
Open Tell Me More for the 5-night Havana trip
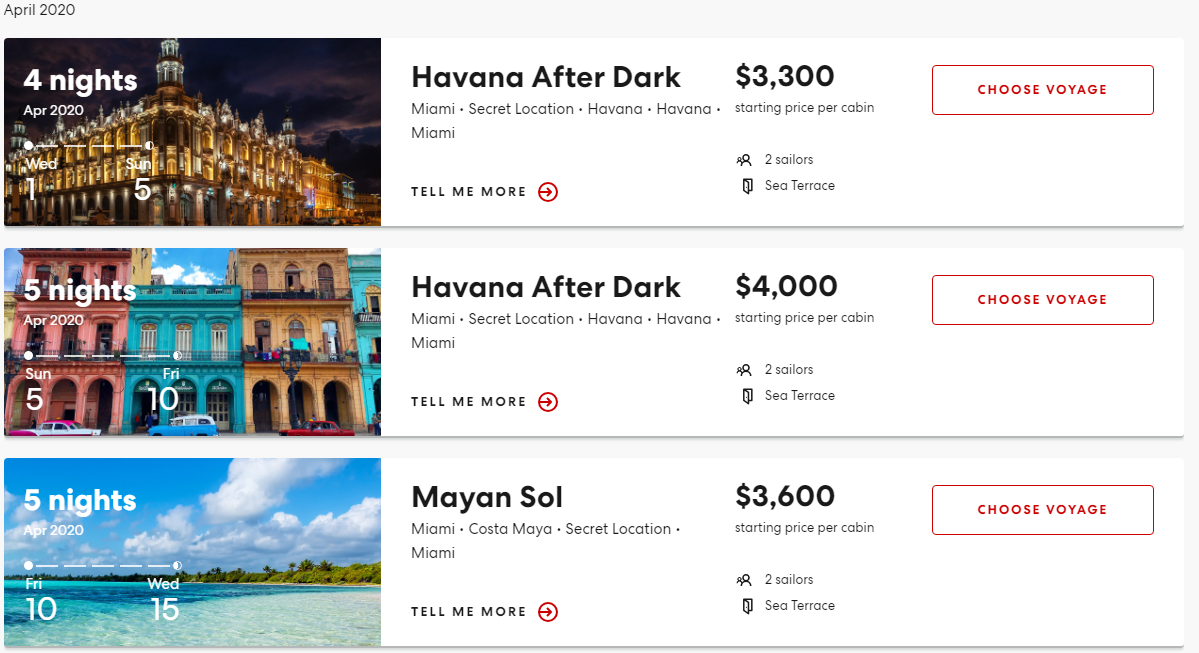click(469, 402)
